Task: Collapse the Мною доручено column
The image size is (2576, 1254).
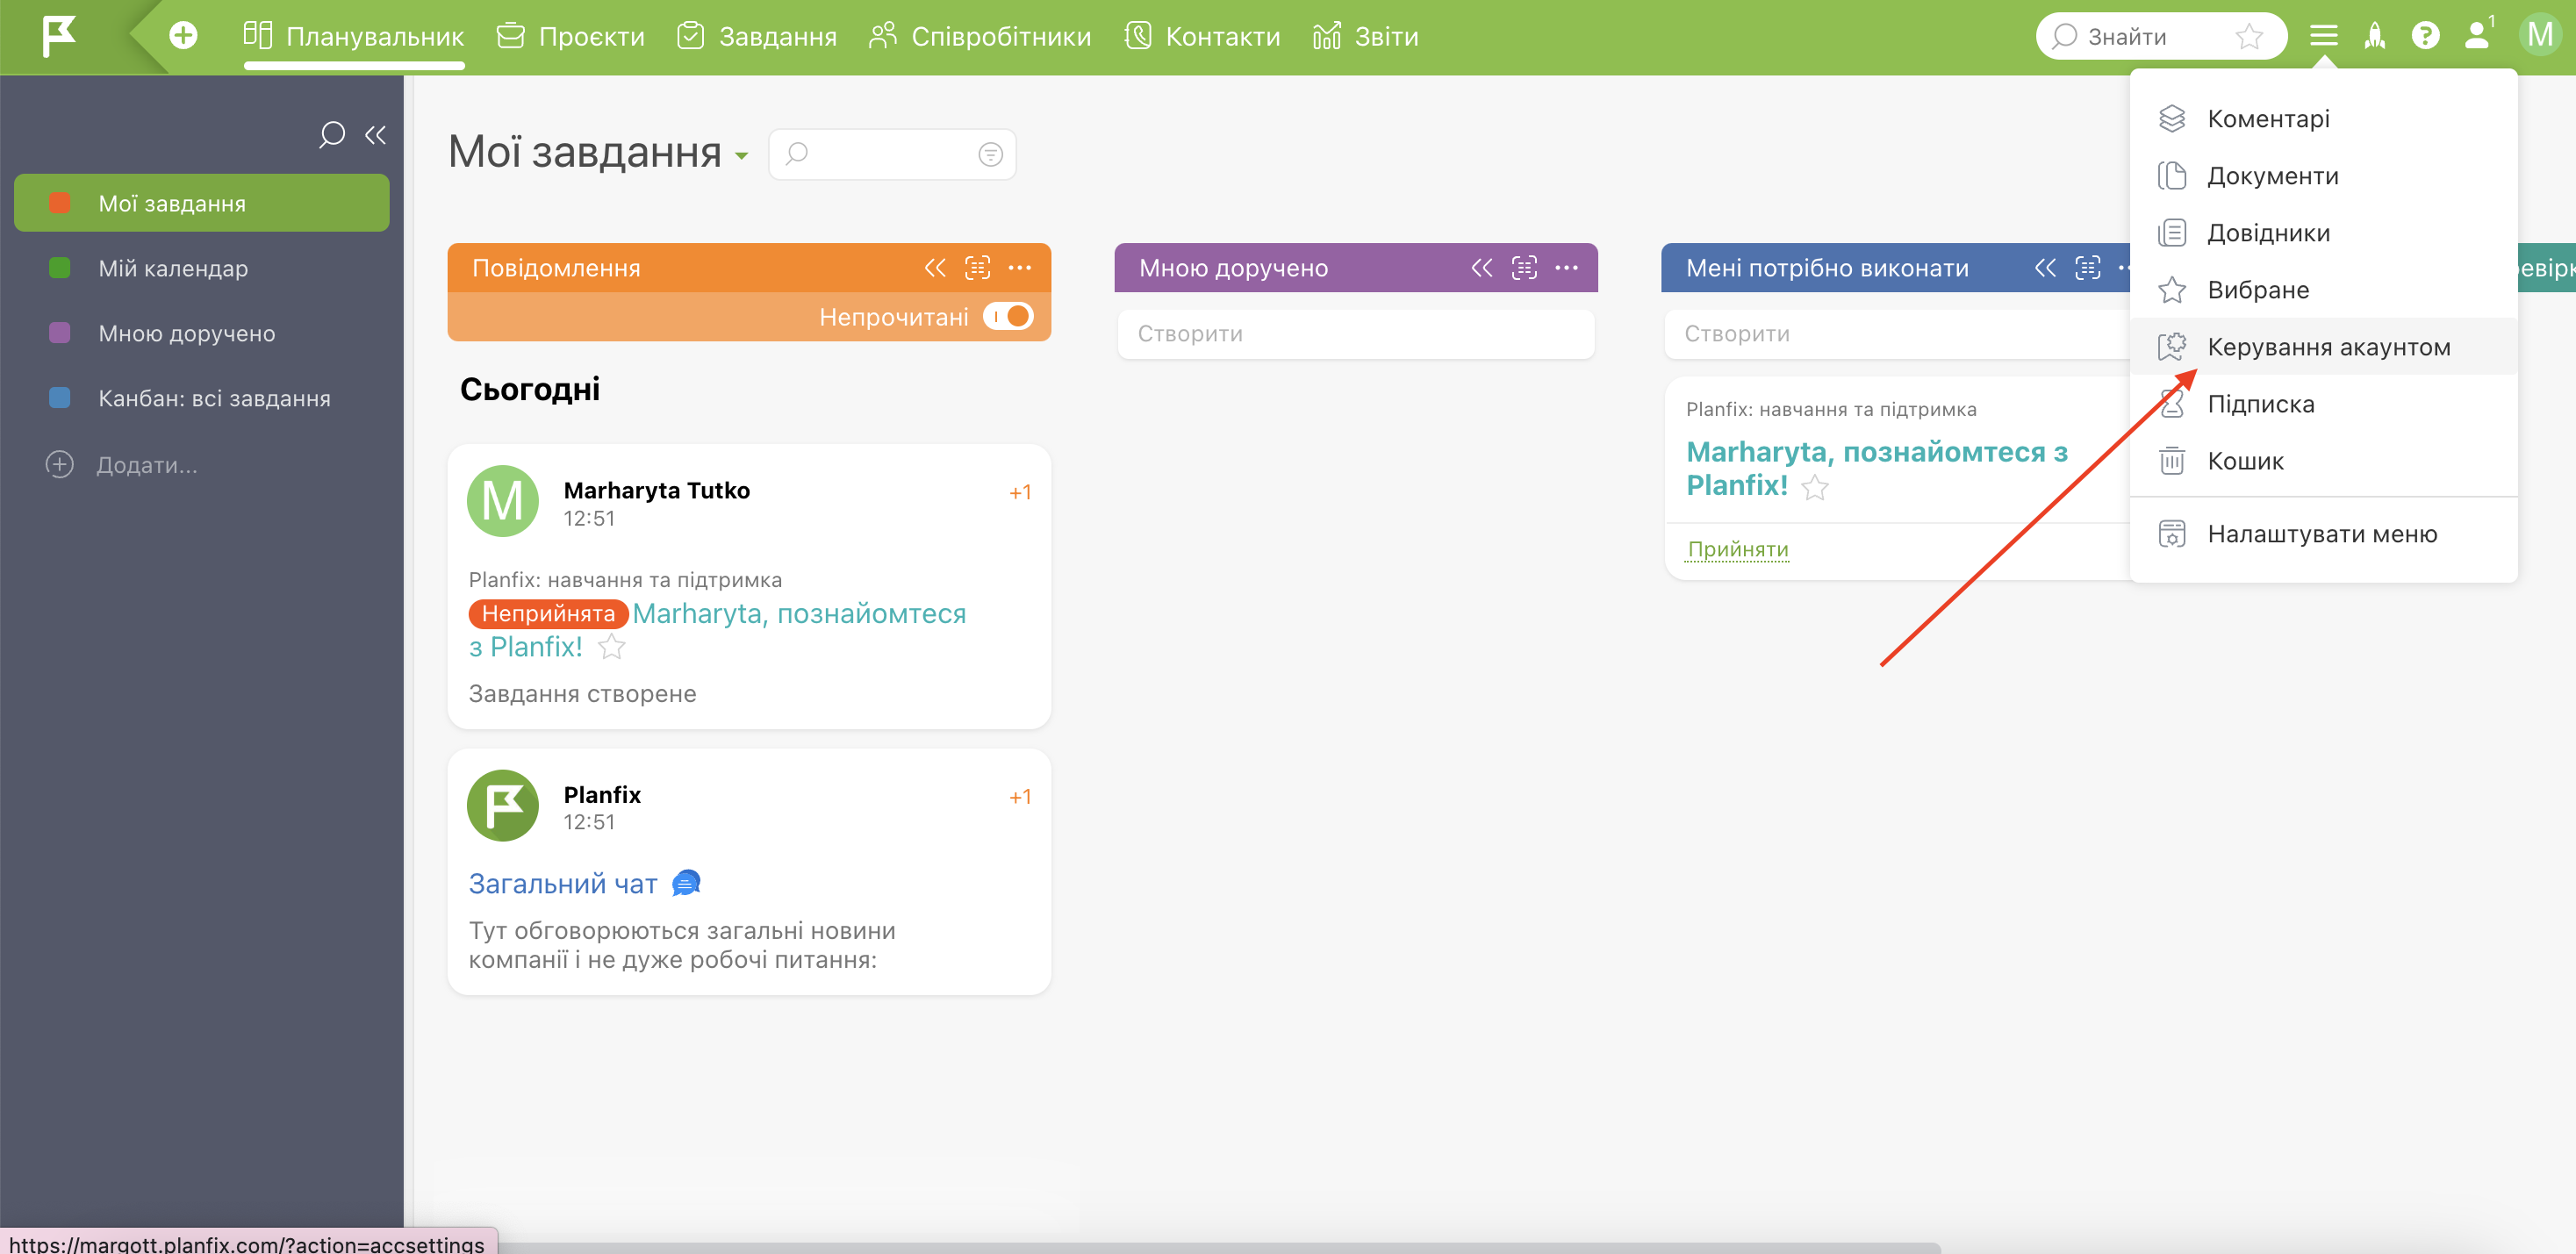Action: coord(1482,268)
